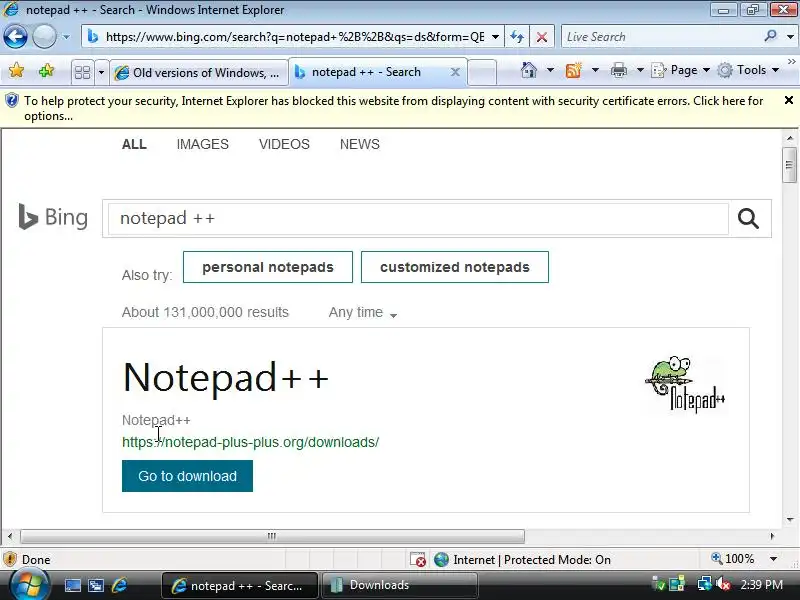This screenshot has height=600, width=800.
Task: Click the Home toolbar icon
Action: pyautogui.click(x=529, y=70)
